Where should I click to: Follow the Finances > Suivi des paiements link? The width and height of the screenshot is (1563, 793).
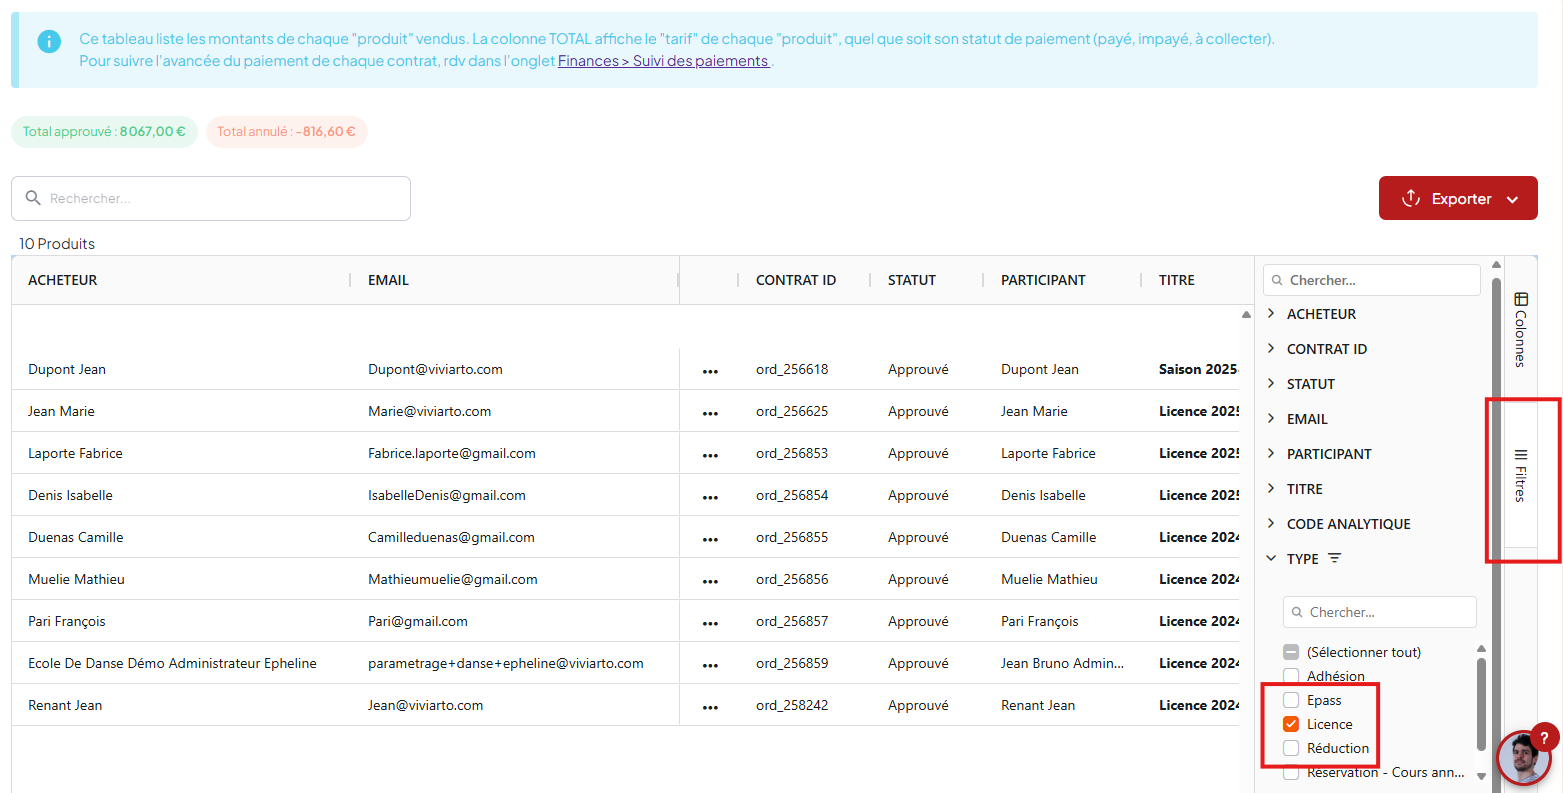(x=663, y=61)
